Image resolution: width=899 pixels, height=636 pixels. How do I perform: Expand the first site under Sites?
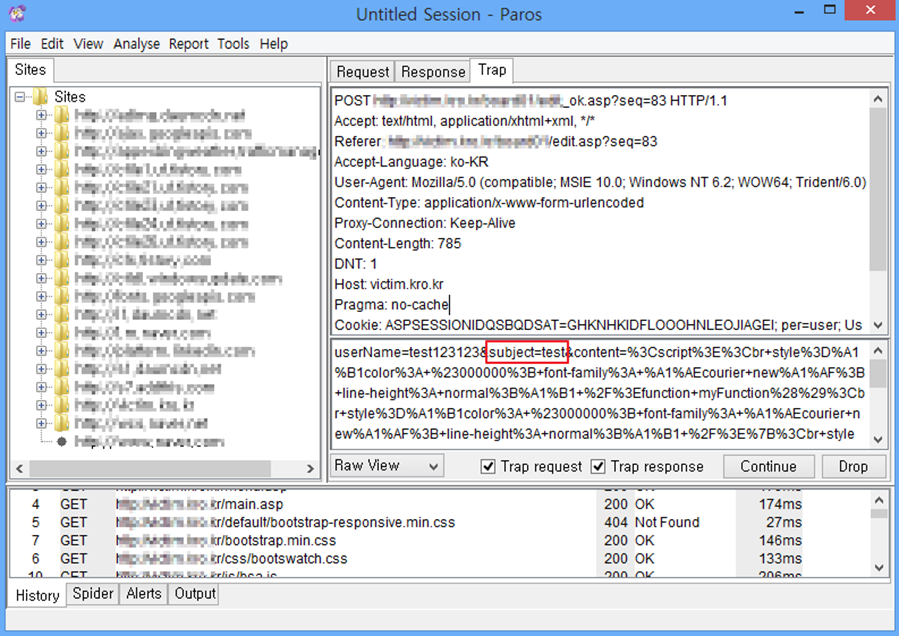click(41, 115)
